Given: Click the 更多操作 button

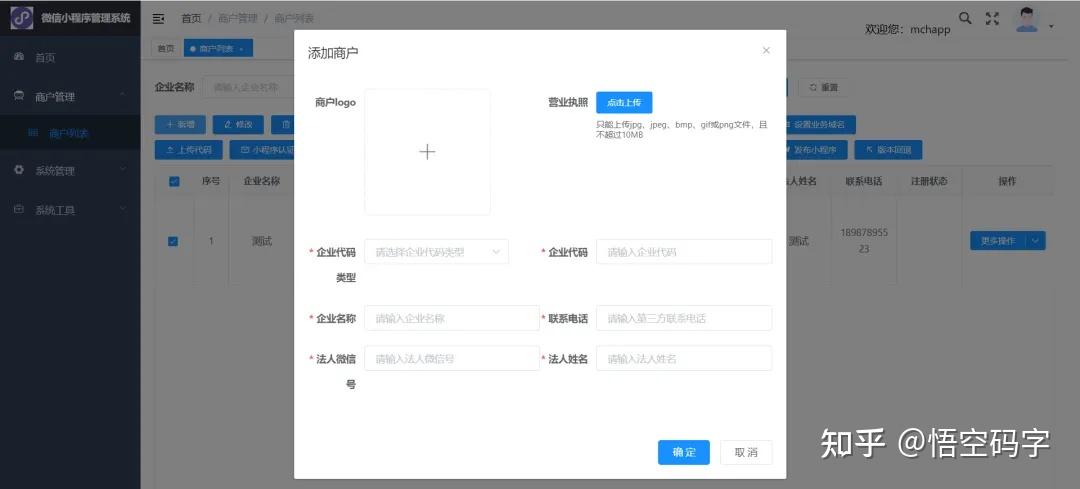Looking at the screenshot, I should (998, 240).
